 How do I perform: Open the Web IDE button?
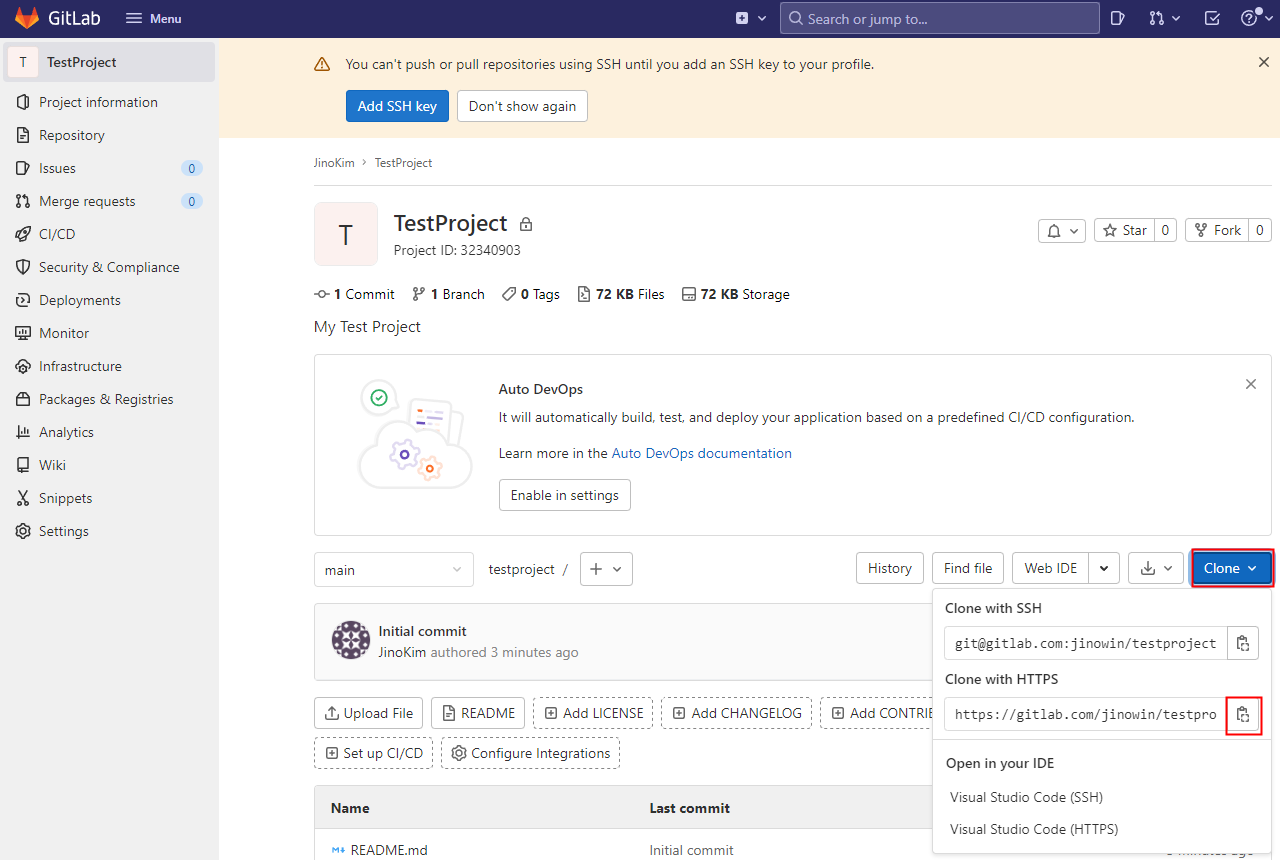pyautogui.click(x=1051, y=568)
